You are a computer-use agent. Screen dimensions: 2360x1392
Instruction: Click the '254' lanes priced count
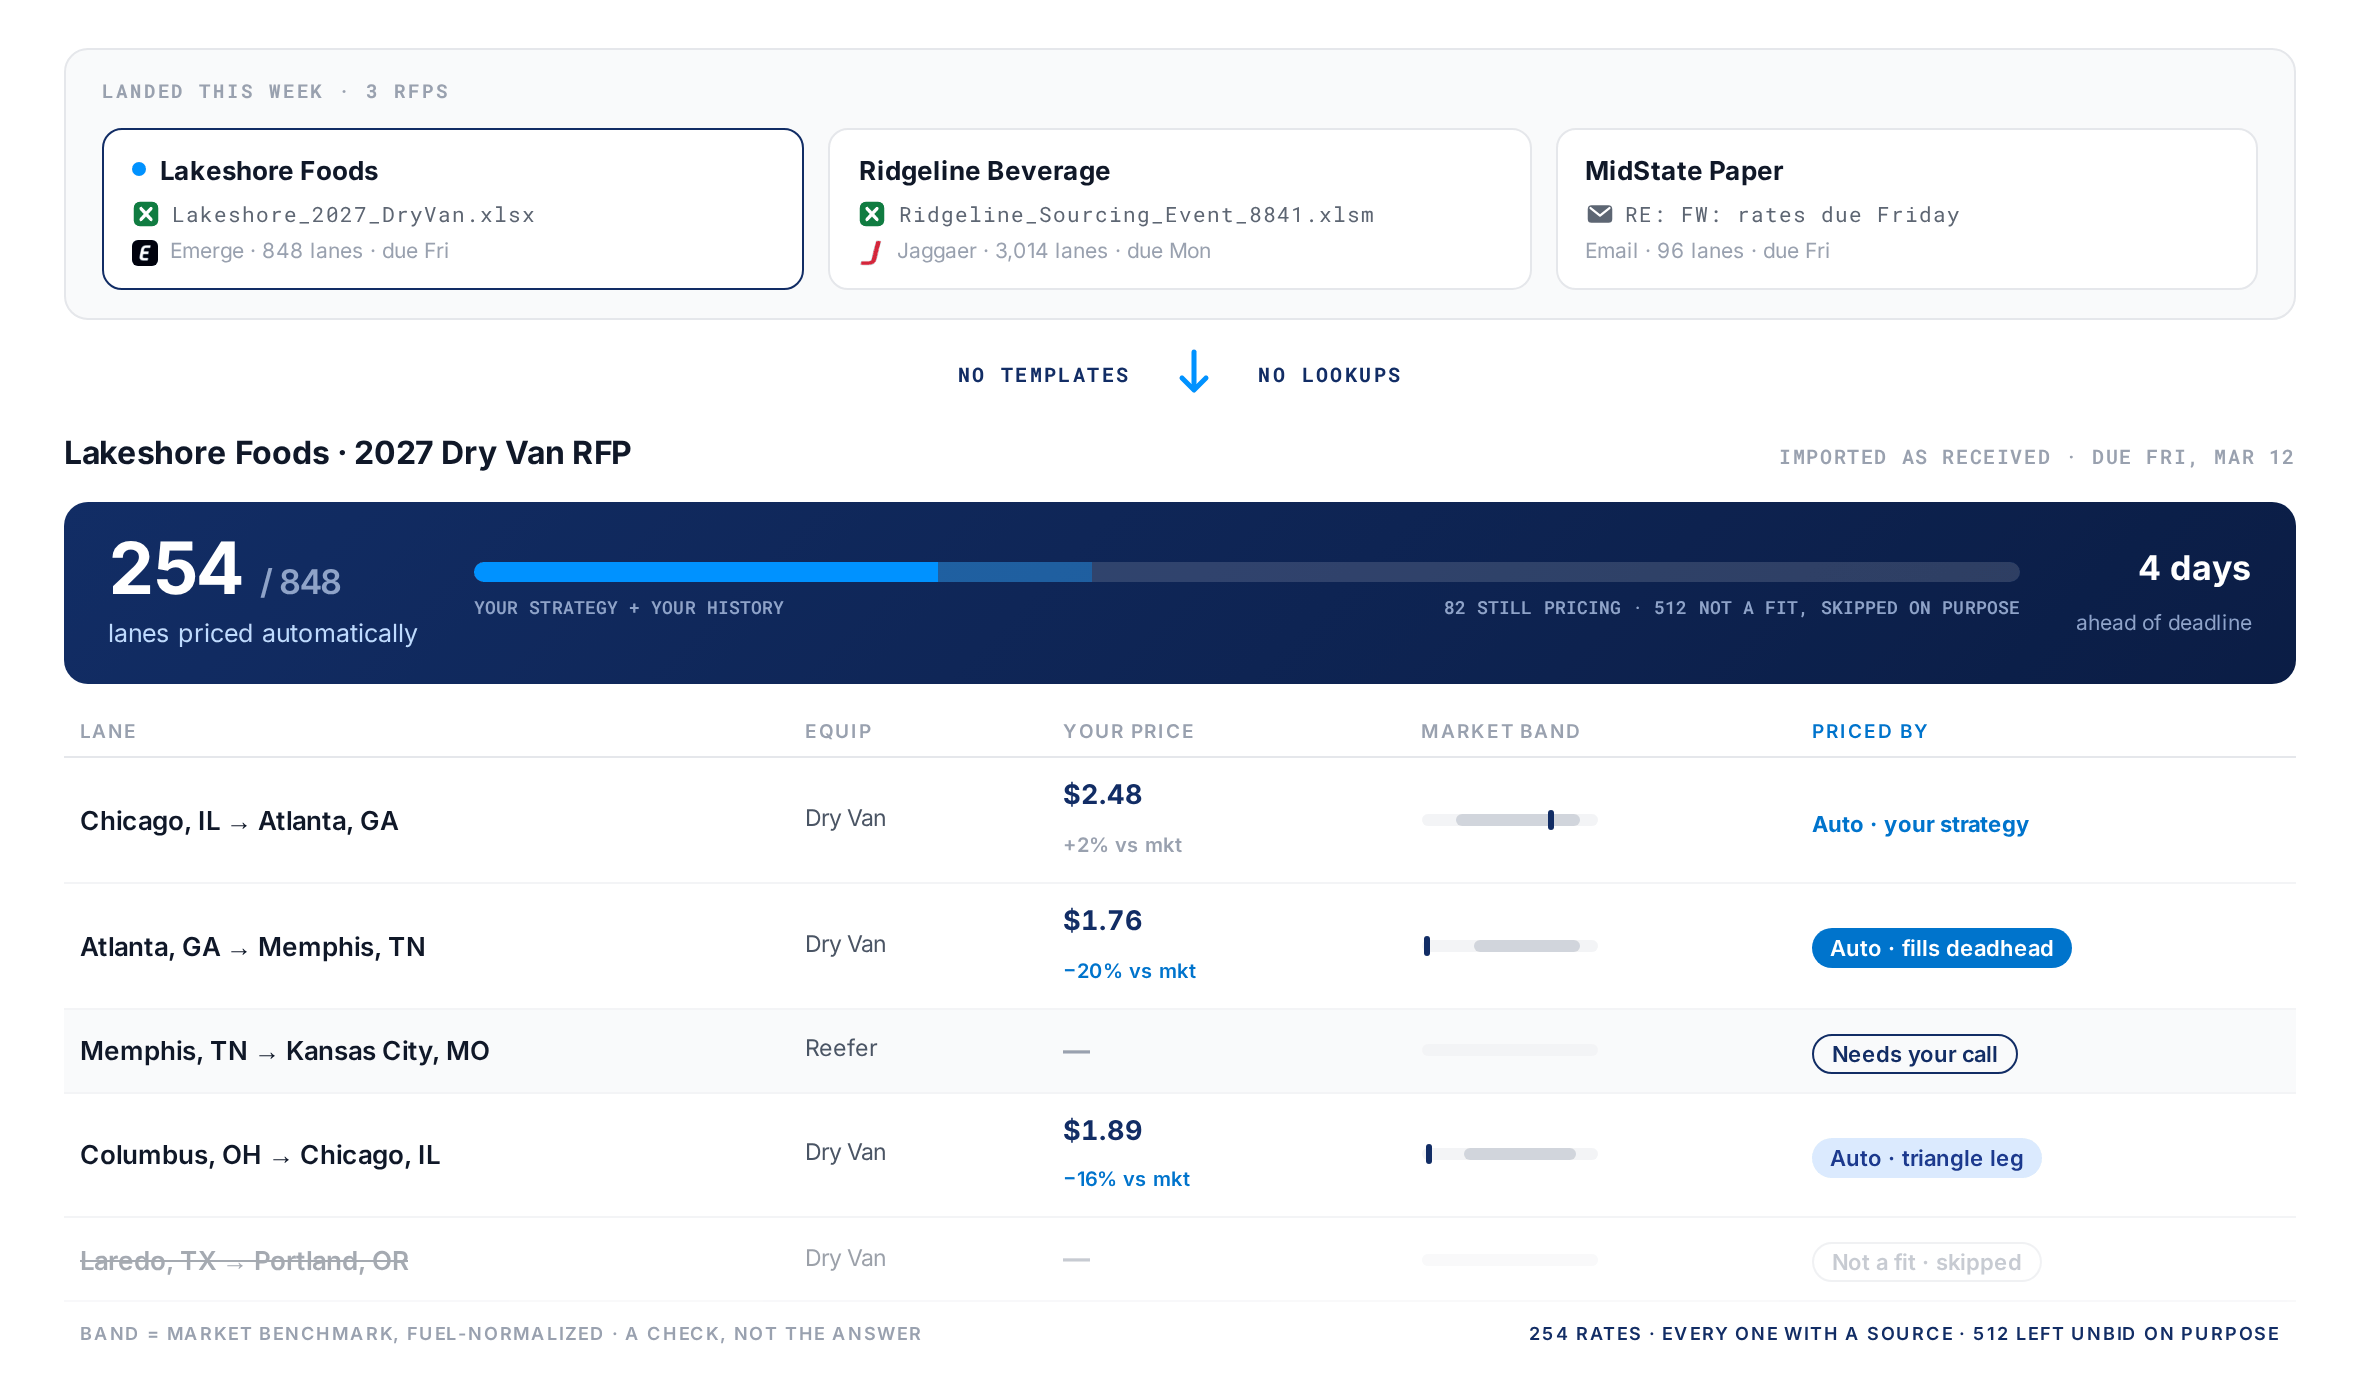pyautogui.click(x=176, y=569)
